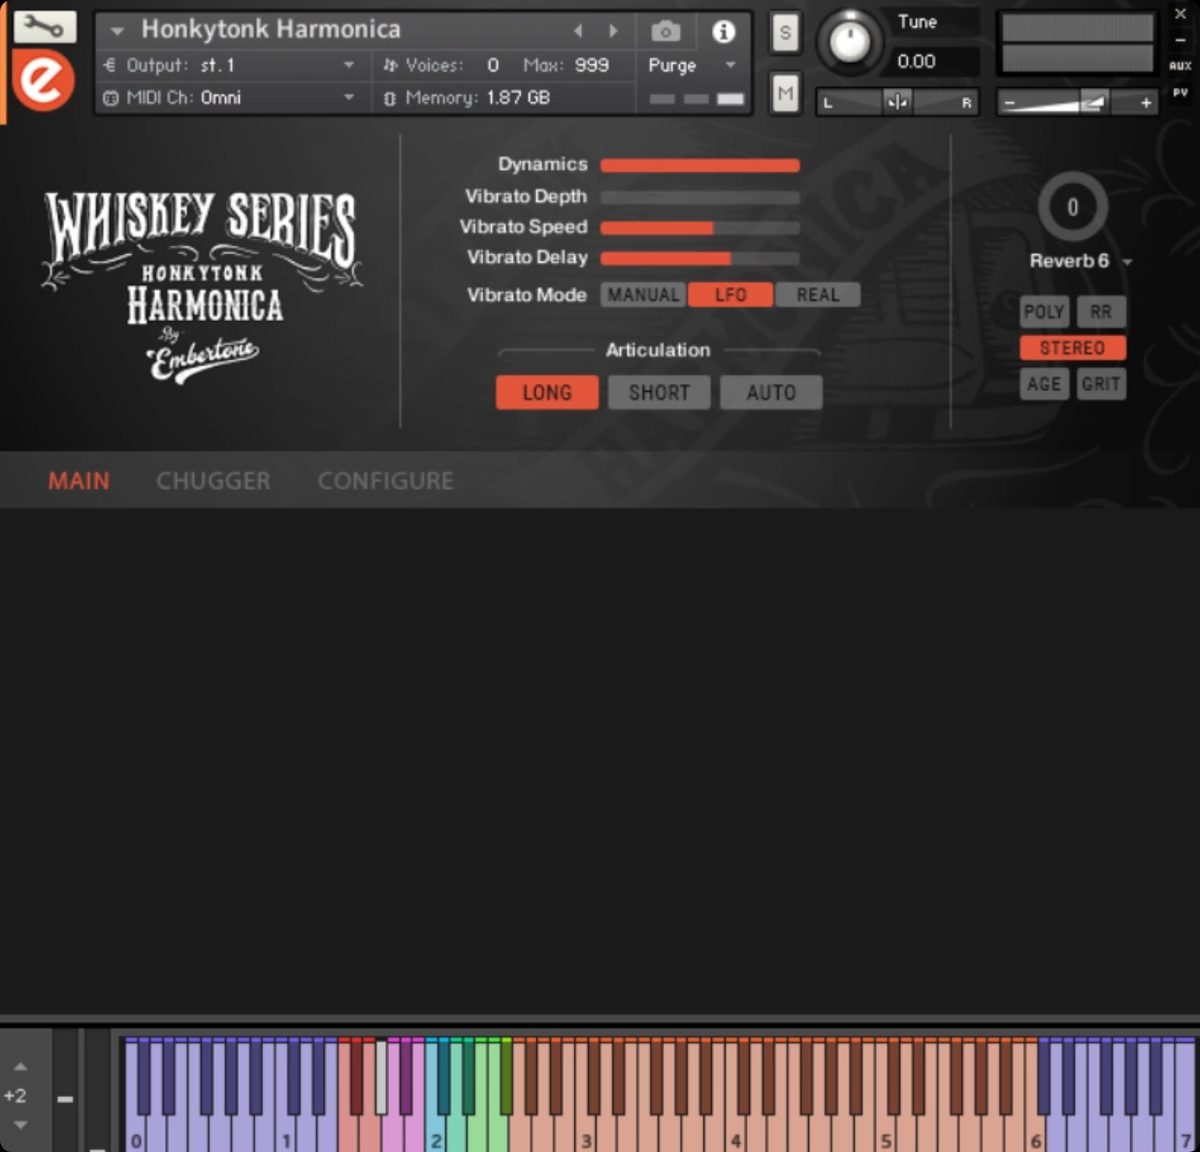Open the Output st. 1 dropdown
This screenshot has height=1152, width=1200.
coord(230,65)
